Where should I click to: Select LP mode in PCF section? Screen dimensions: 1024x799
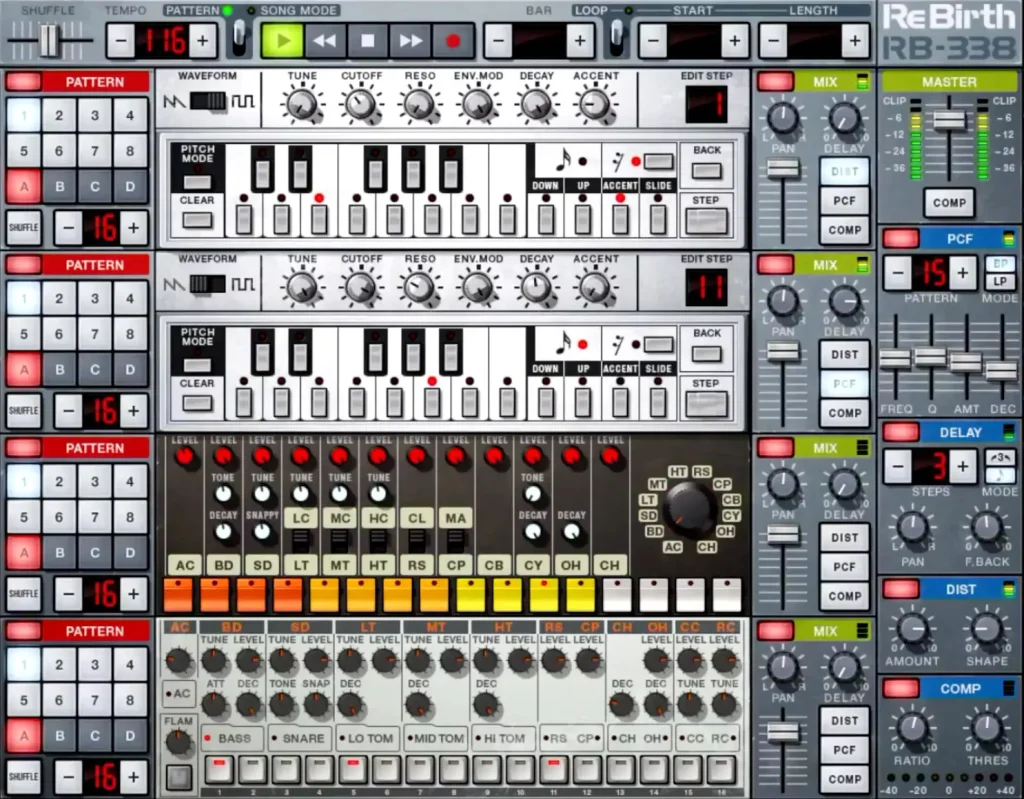point(1000,282)
